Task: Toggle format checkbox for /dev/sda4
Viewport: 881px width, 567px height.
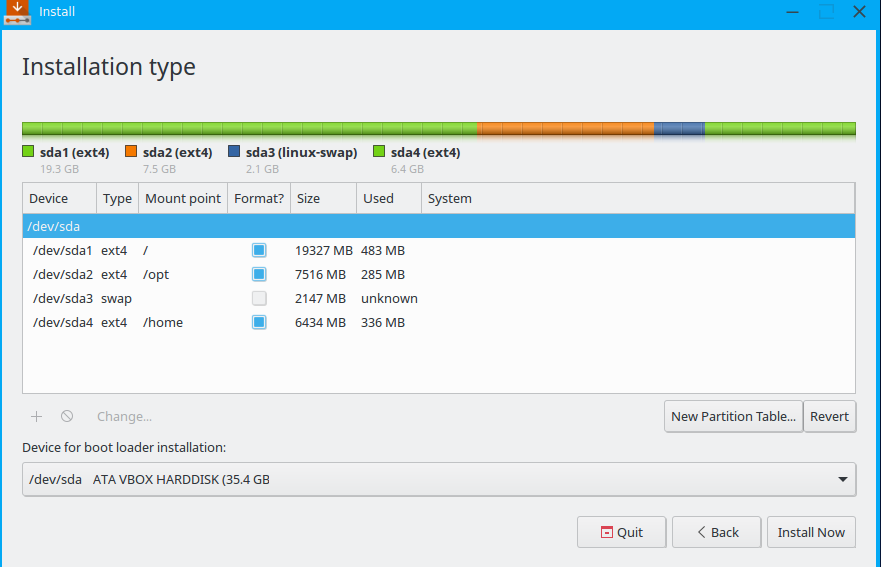Action: coord(259,322)
